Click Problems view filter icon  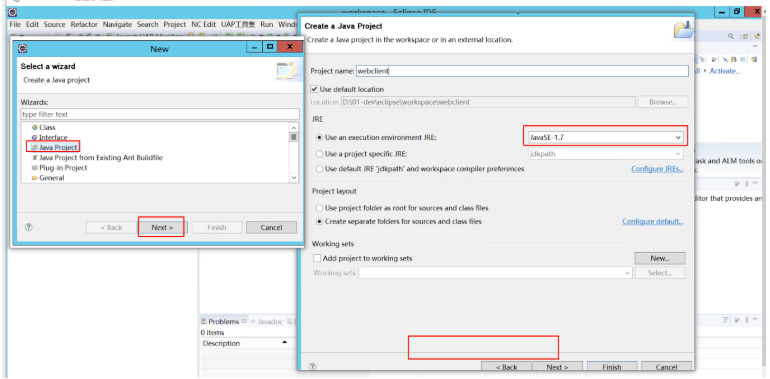pos(725,320)
